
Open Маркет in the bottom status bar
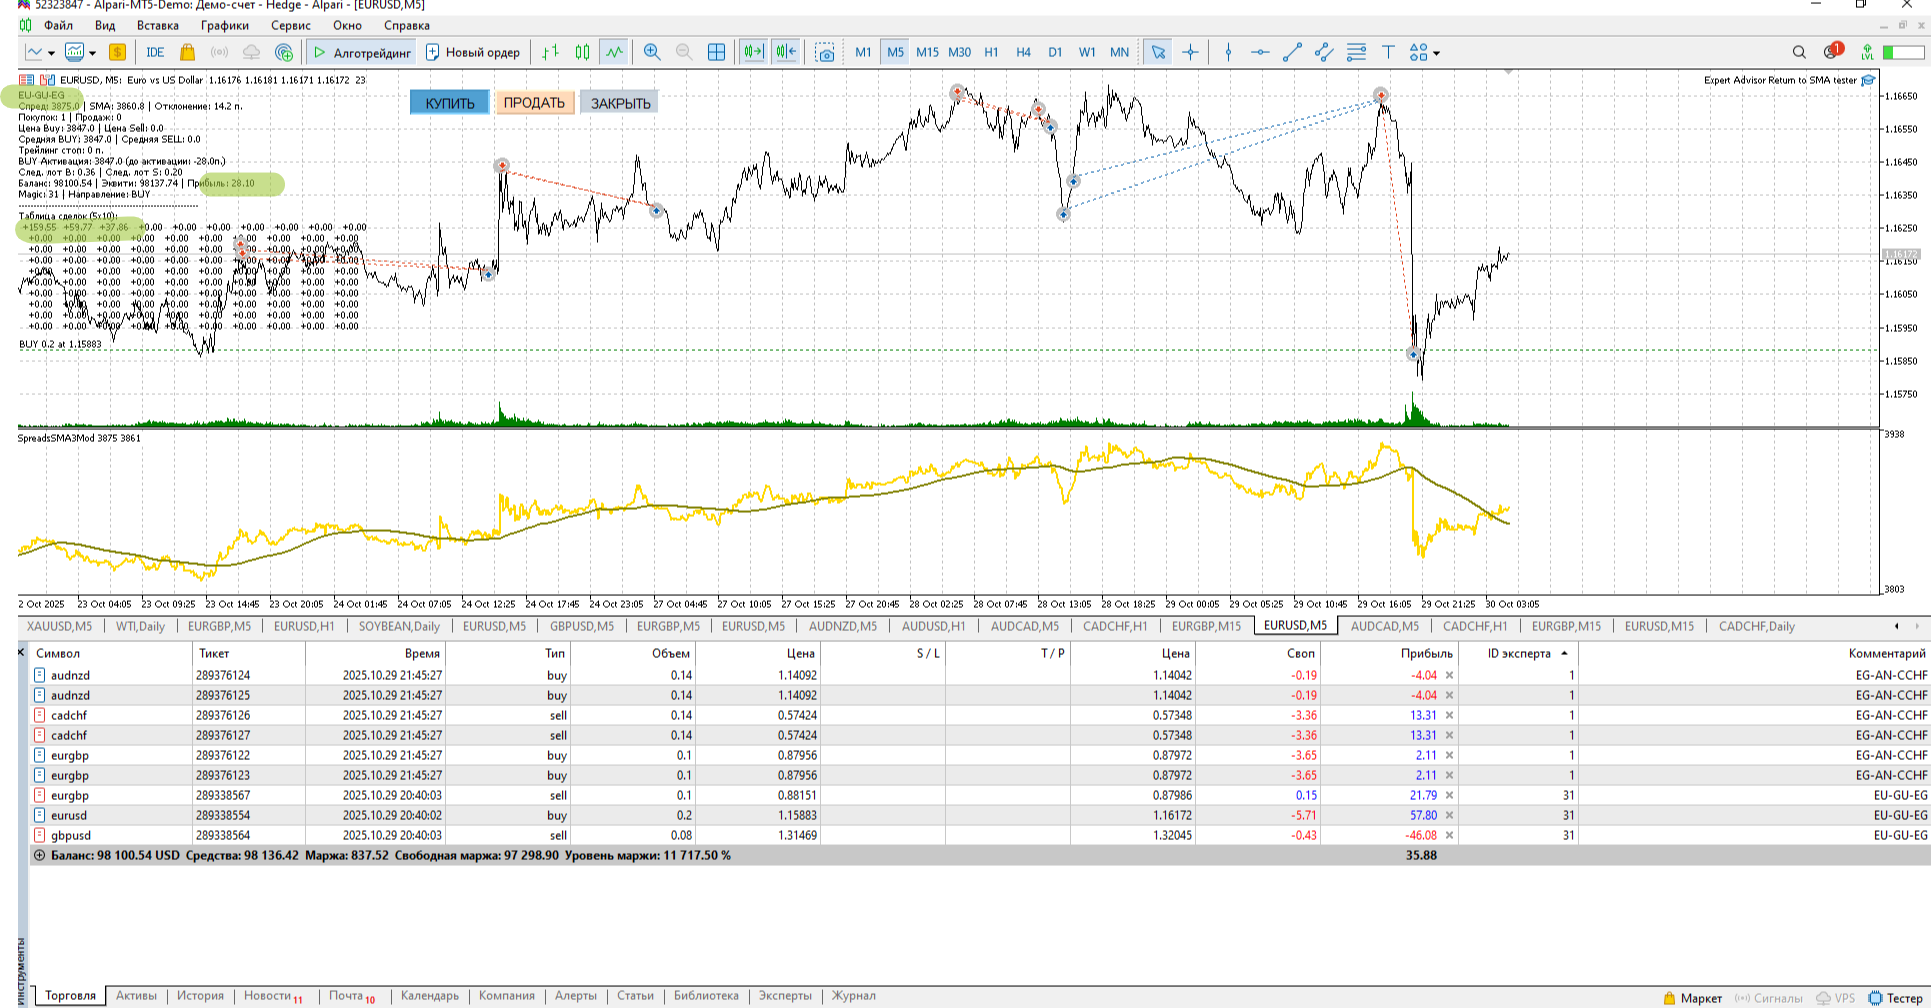tap(1692, 998)
